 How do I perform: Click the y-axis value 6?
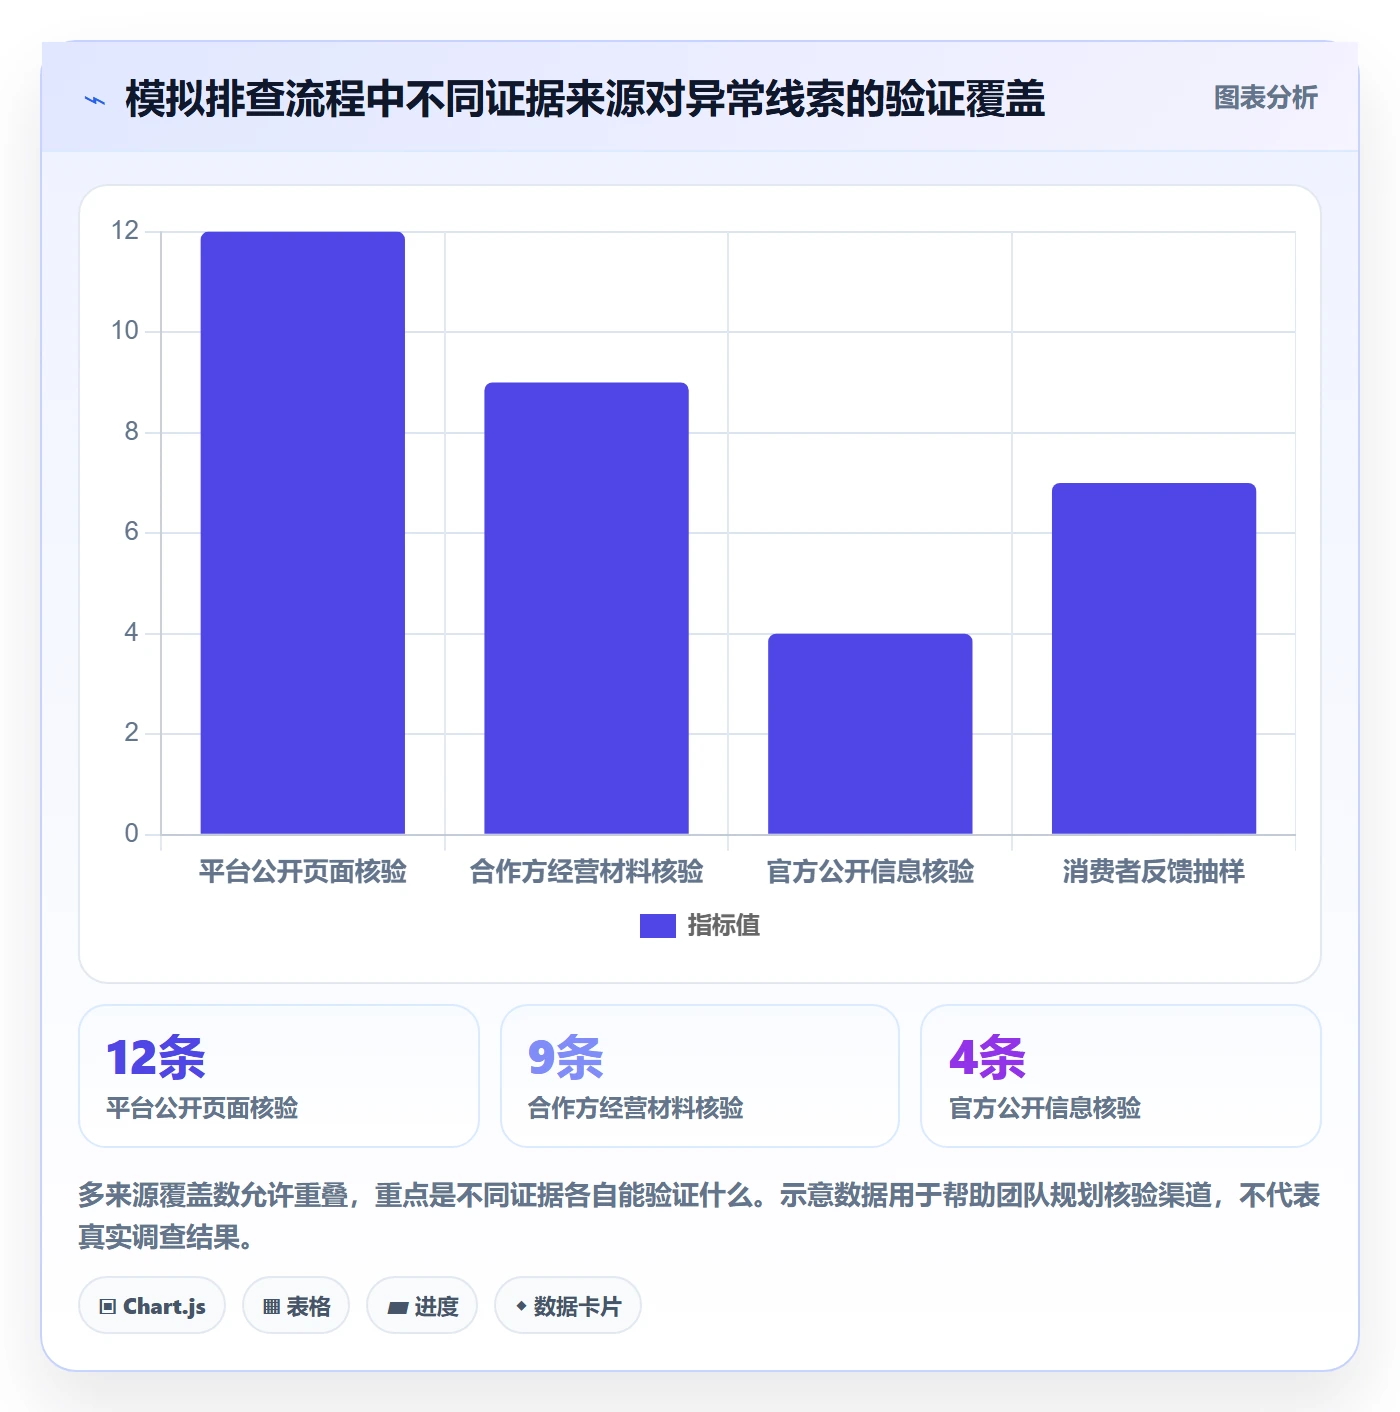tap(131, 532)
